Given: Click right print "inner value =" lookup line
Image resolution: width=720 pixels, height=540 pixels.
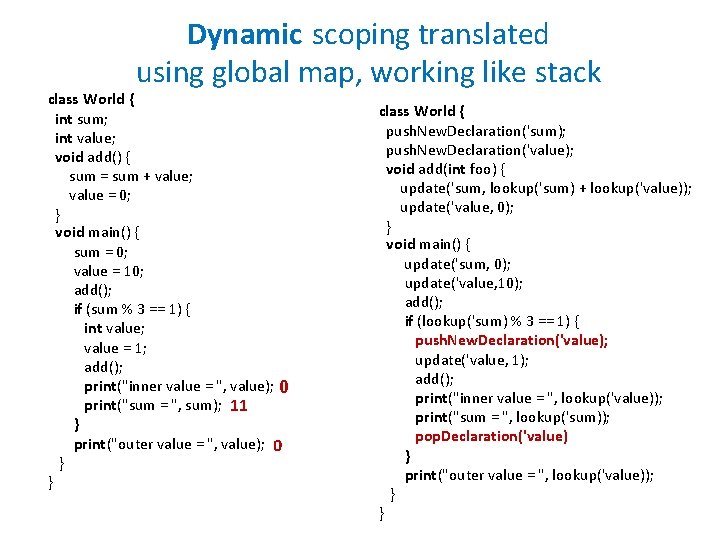Looking at the screenshot, I should 539,399.
